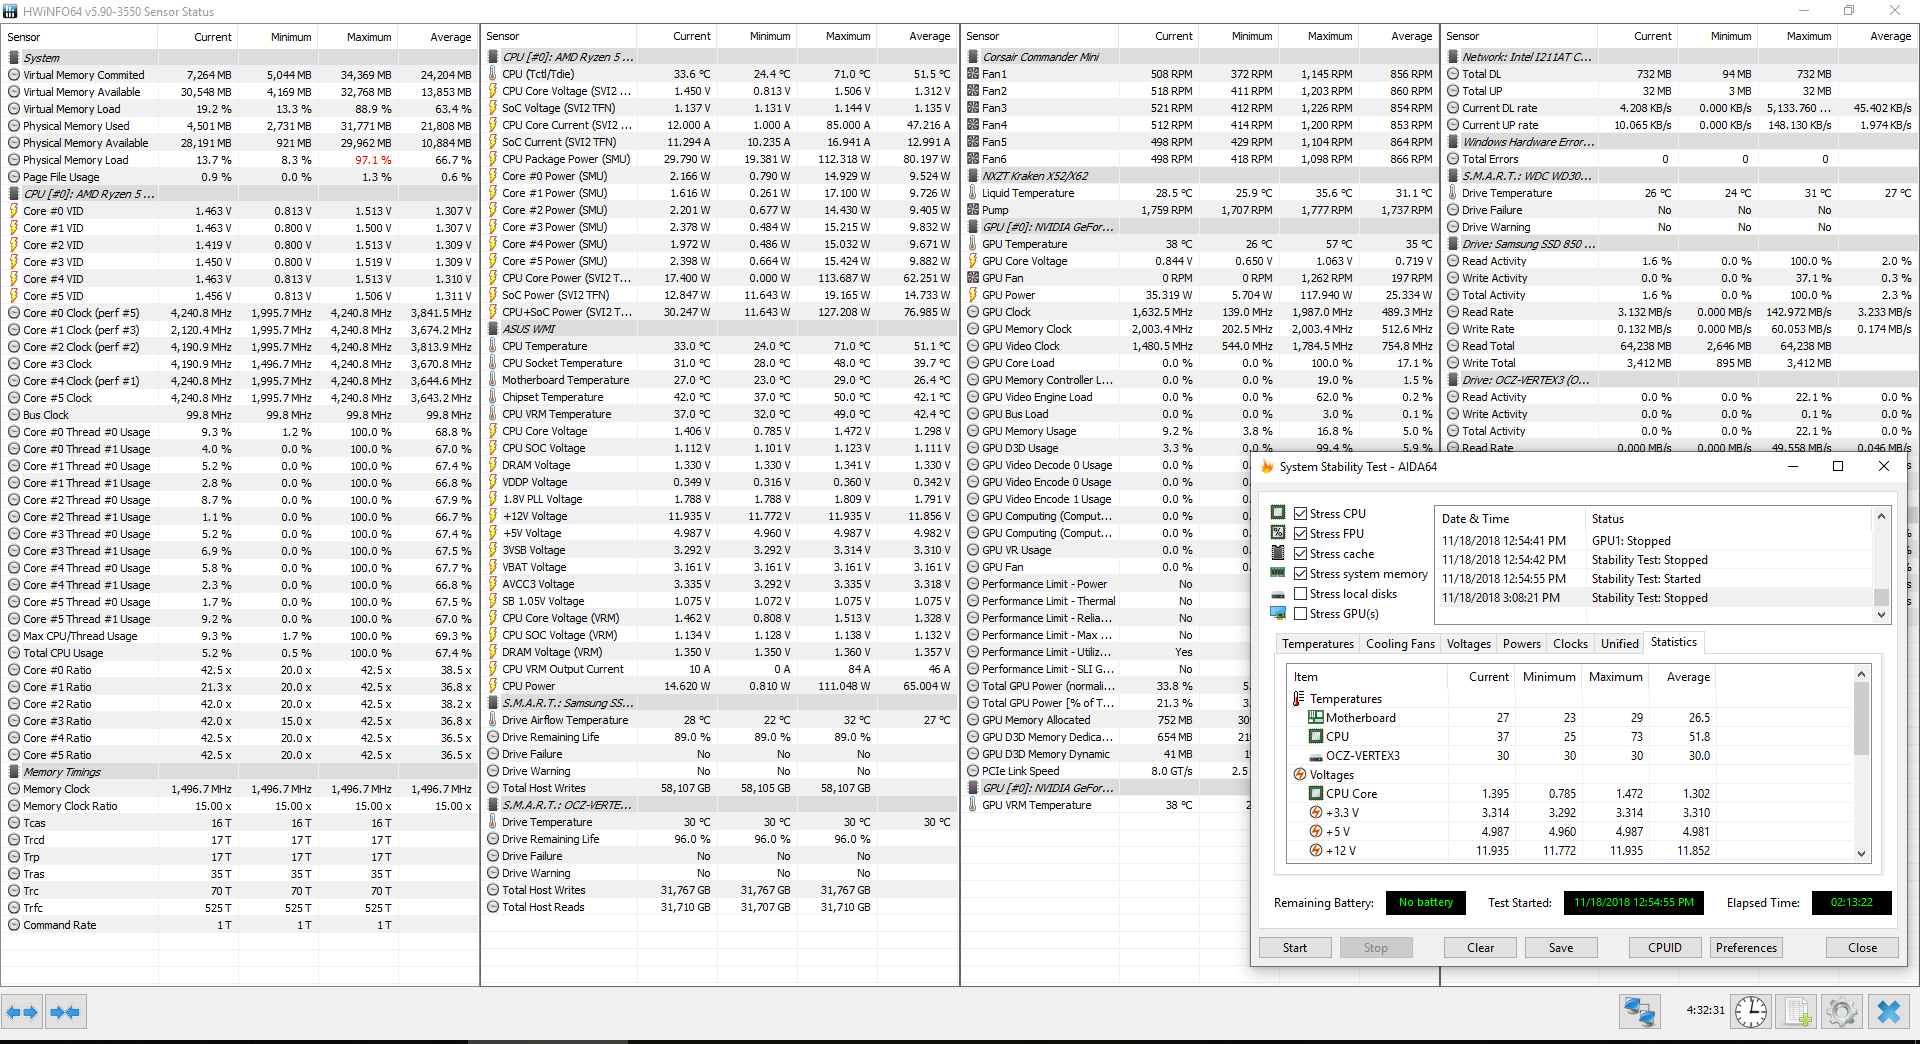This screenshot has height=1044, width=1920.
Task: Uncheck the Stress CPU checkbox
Action: point(1301,513)
